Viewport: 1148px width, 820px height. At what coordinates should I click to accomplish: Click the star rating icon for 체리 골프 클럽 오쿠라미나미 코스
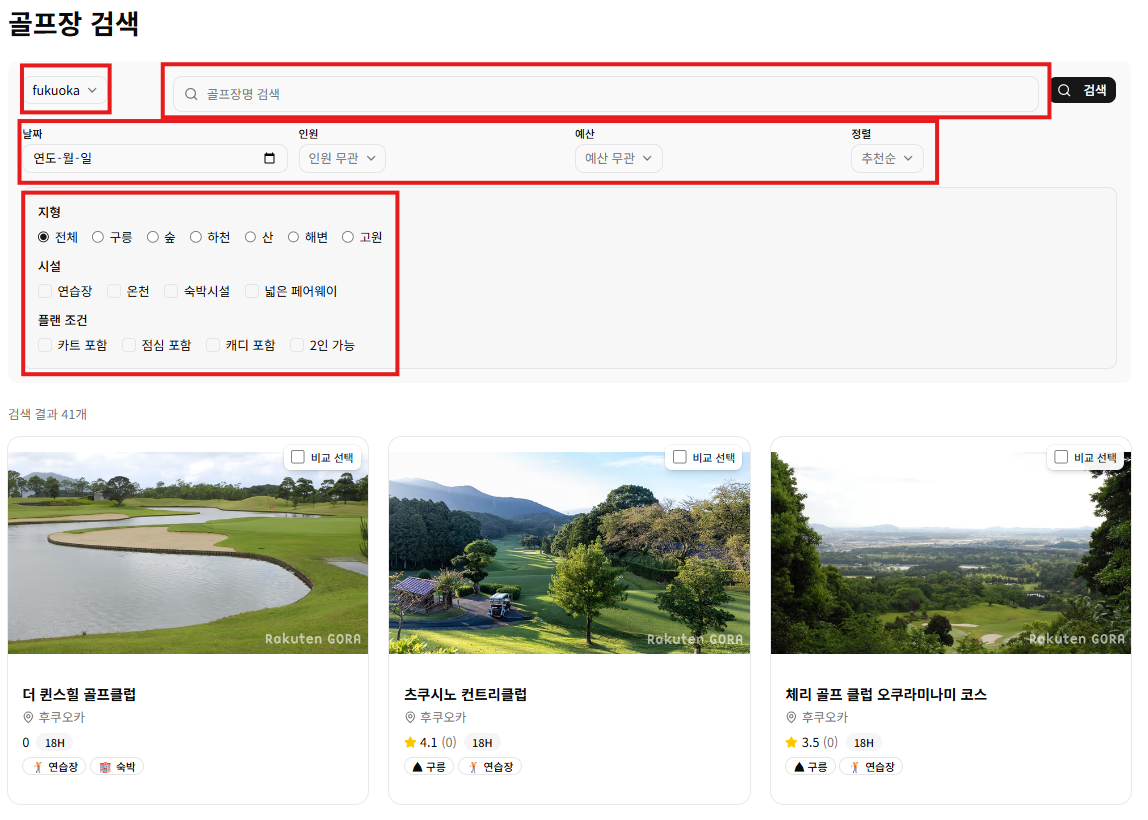[791, 742]
